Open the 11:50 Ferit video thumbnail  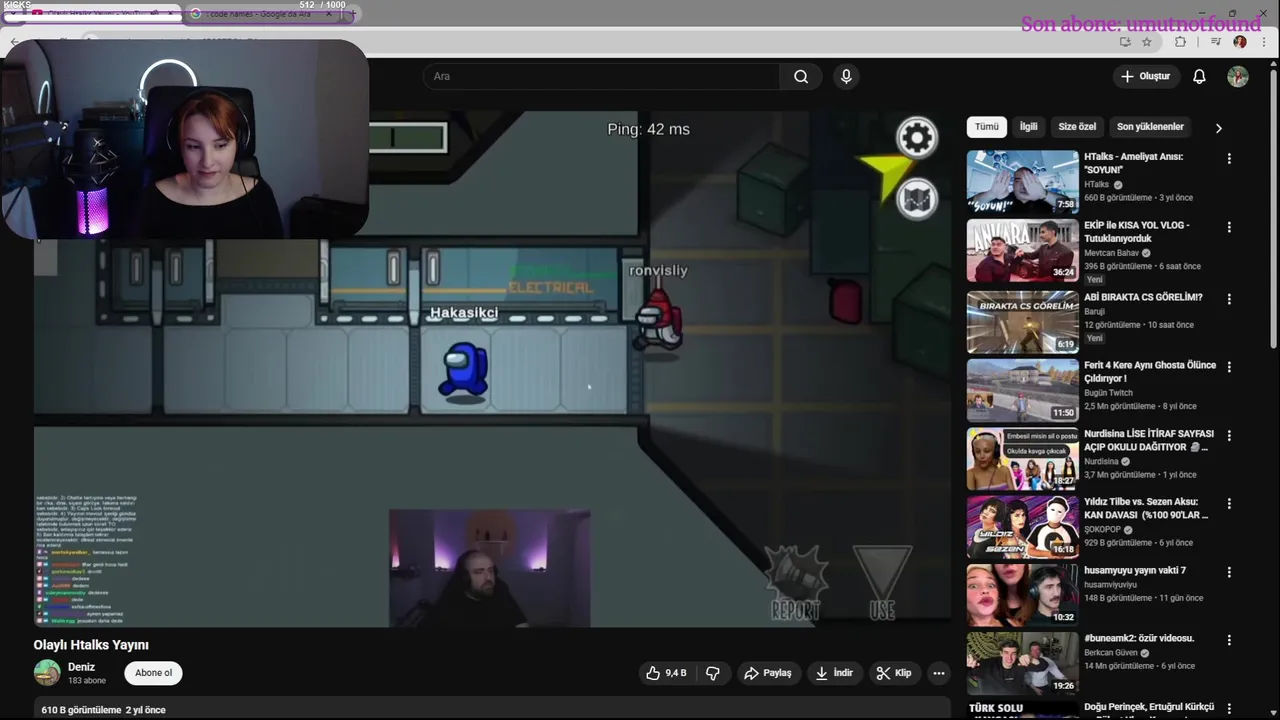pyautogui.click(x=1022, y=390)
